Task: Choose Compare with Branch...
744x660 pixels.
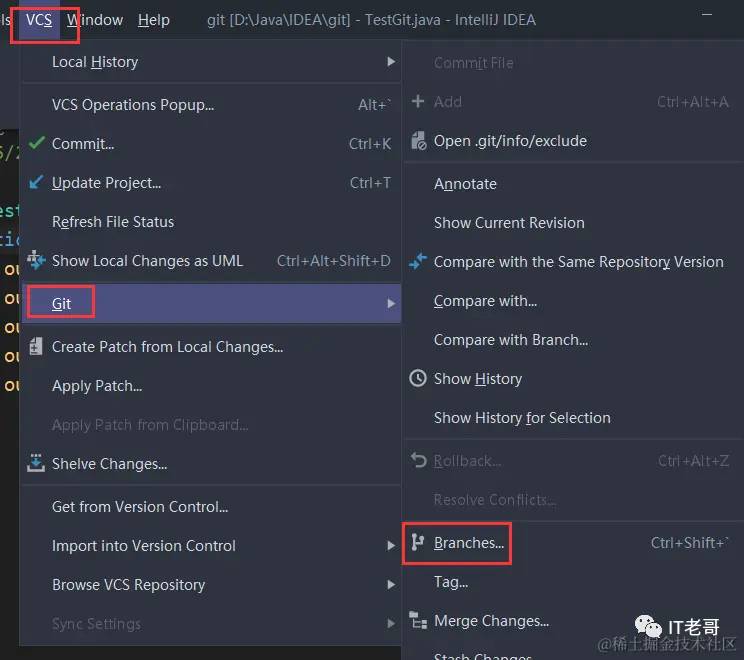Action: 573,340
